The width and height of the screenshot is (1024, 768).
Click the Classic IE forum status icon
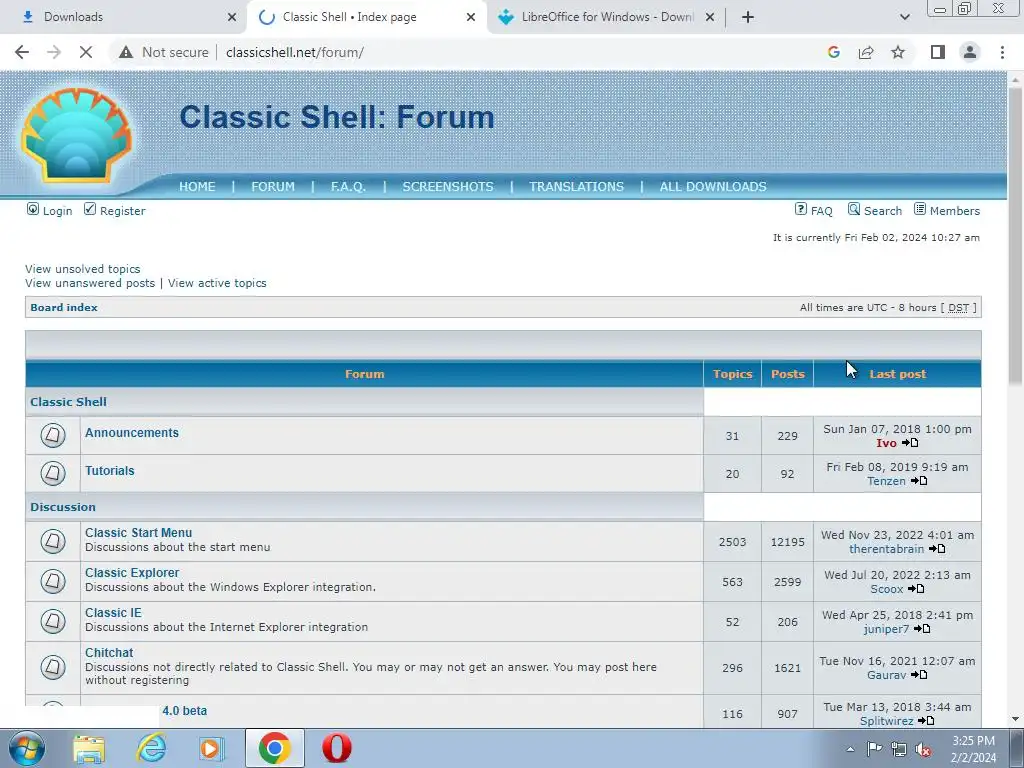pos(53,621)
